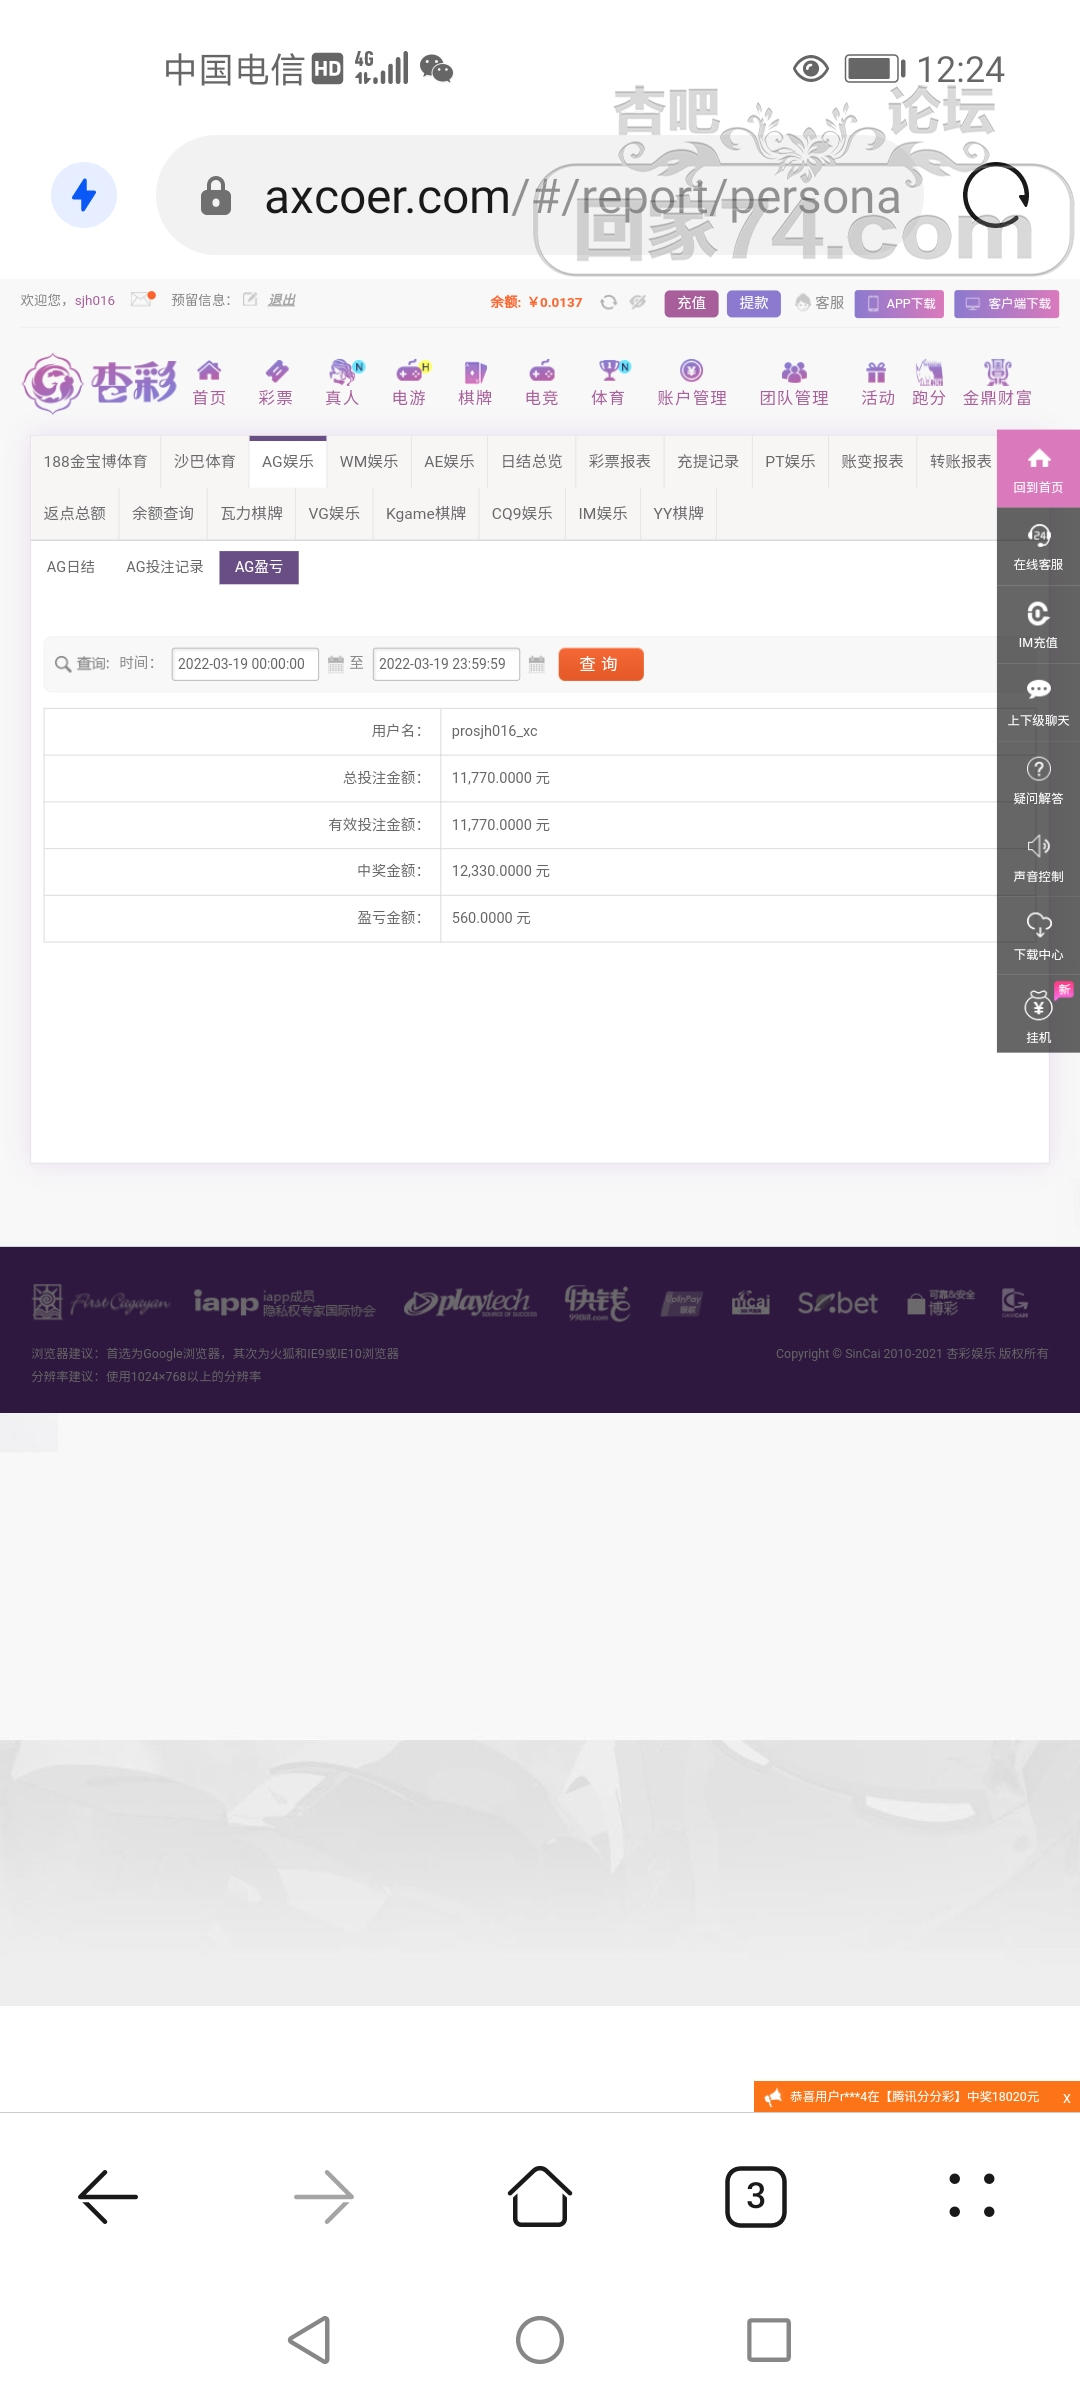The height and width of the screenshot is (2400, 1080).
Task: Refresh the account balance icon
Action: coord(608,302)
